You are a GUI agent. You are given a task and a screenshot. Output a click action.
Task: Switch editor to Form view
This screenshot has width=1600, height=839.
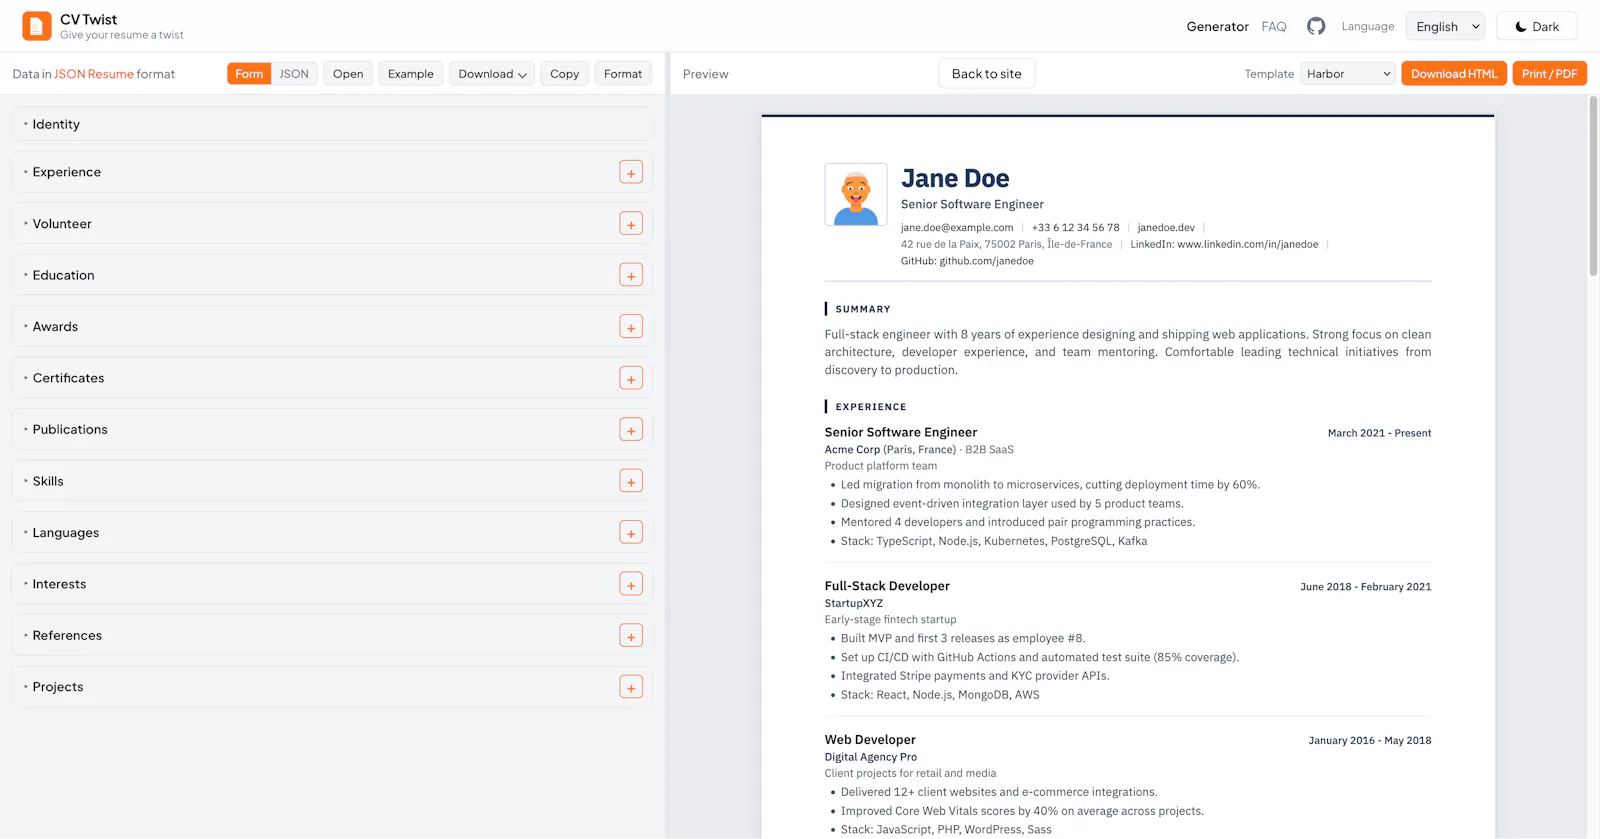(249, 73)
